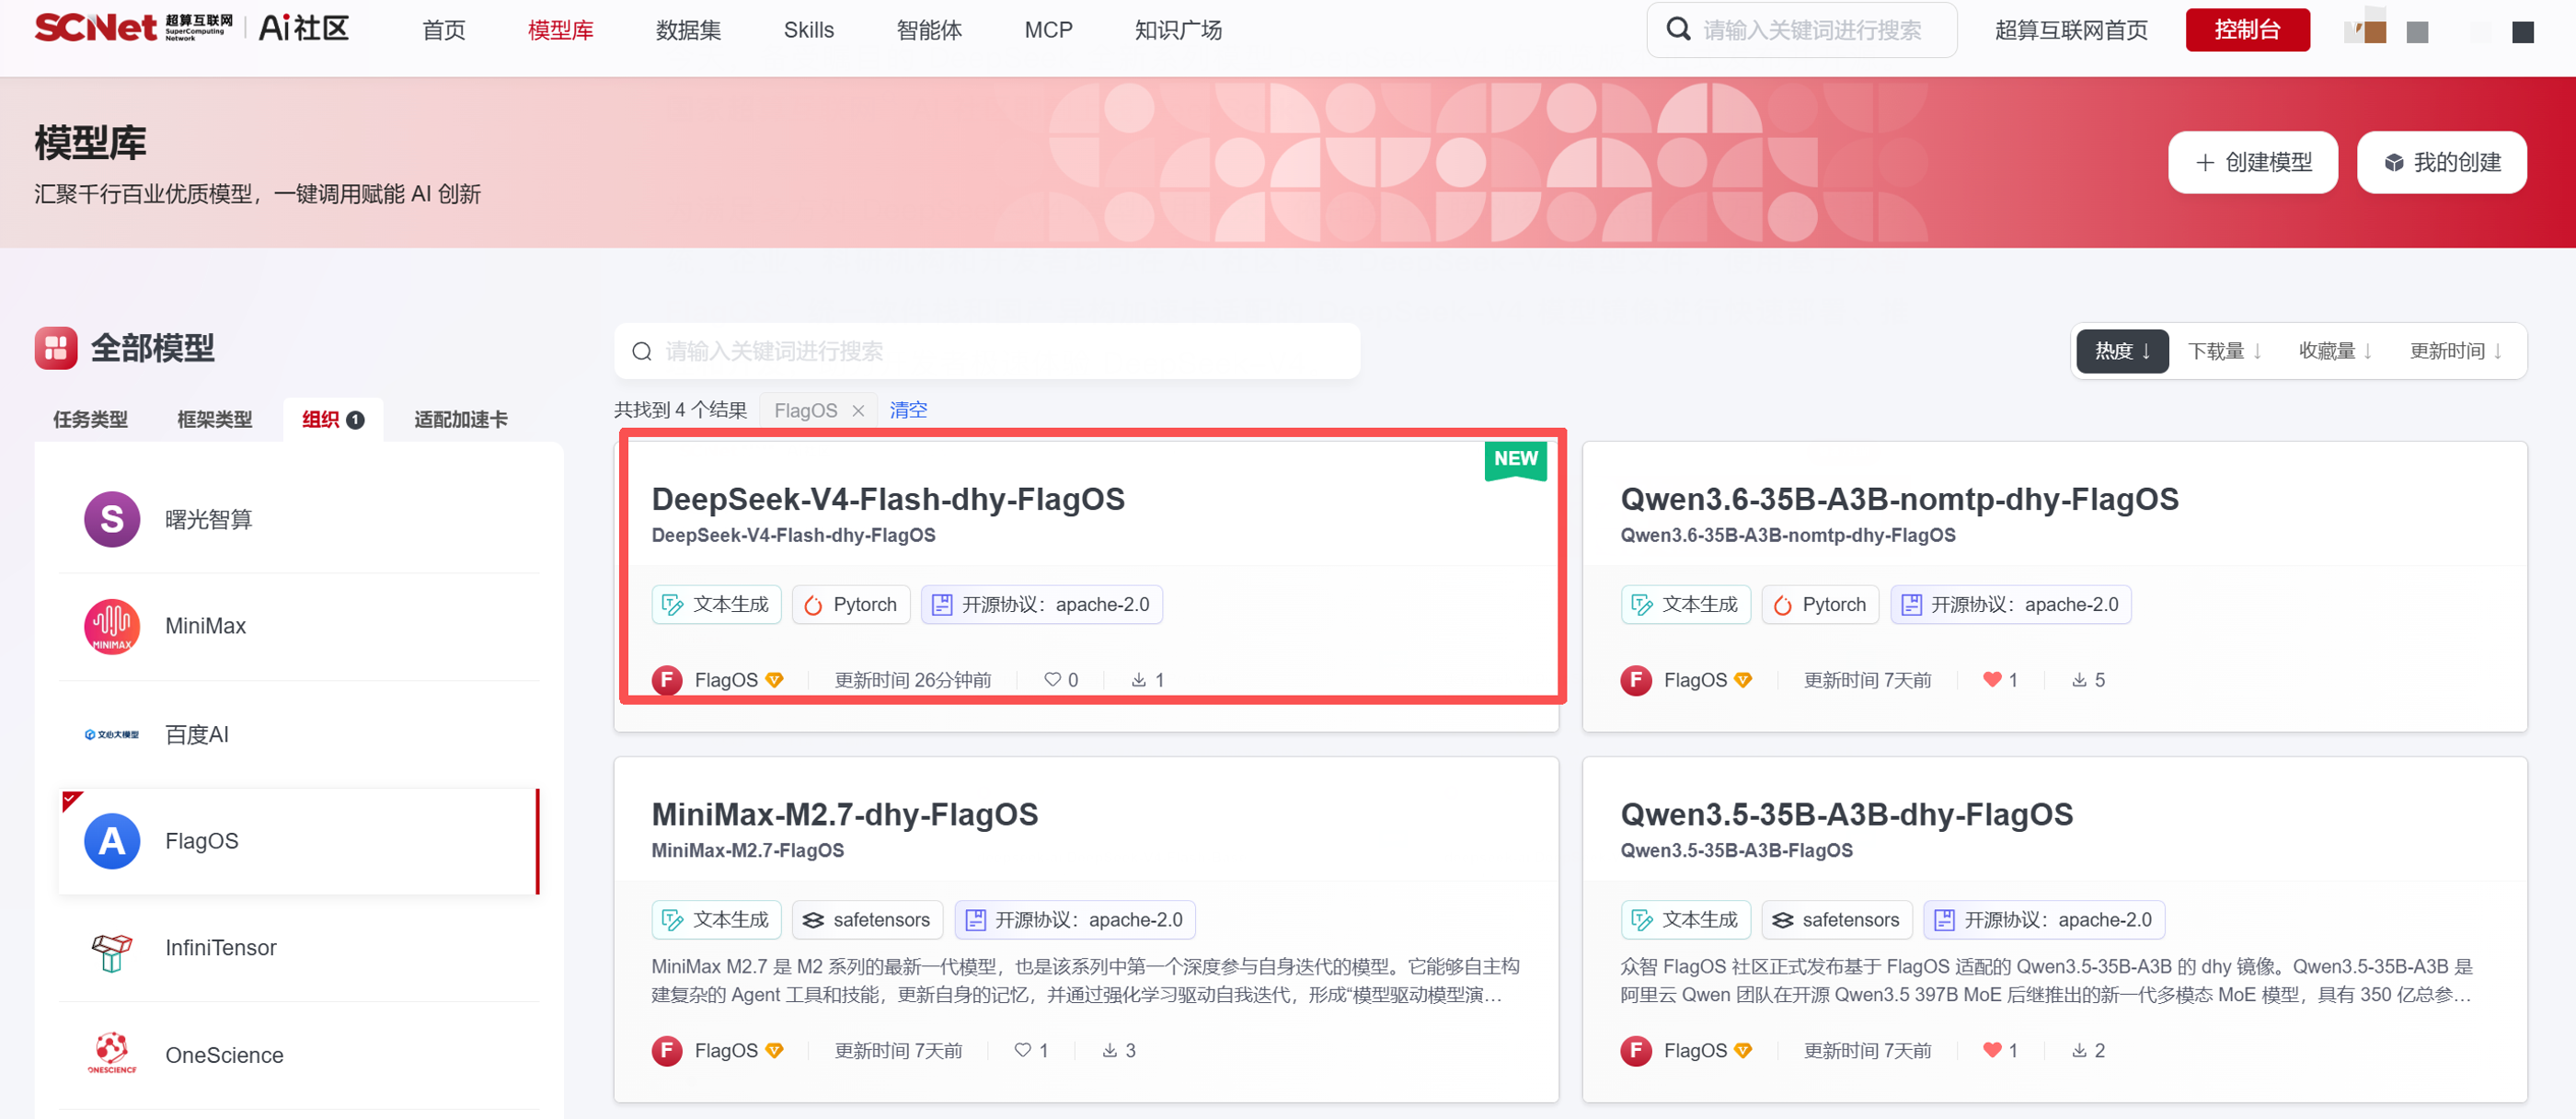
Task: Click the 创建模型 button
Action: click(2253, 162)
